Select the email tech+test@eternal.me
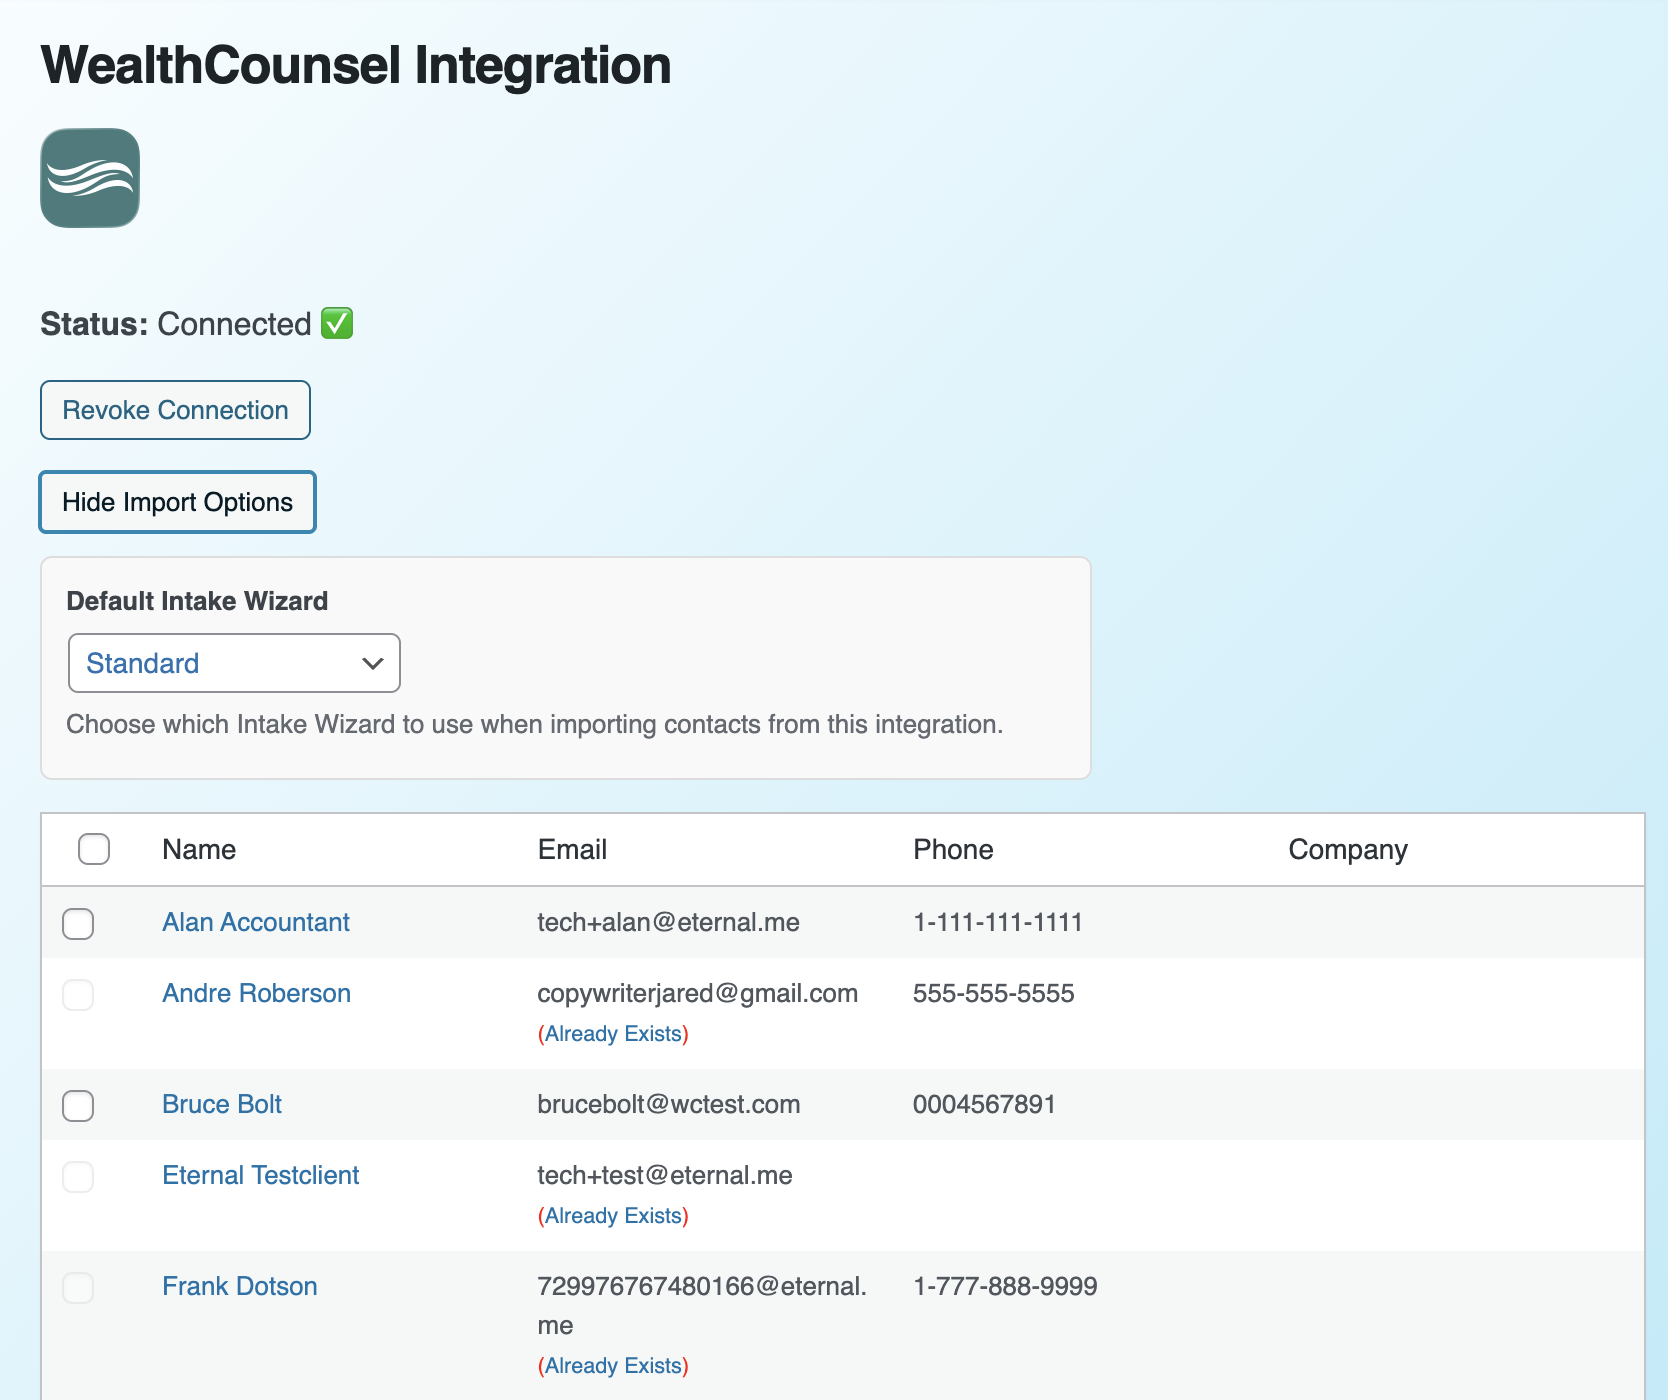The height and width of the screenshot is (1400, 1668). tap(665, 1175)
